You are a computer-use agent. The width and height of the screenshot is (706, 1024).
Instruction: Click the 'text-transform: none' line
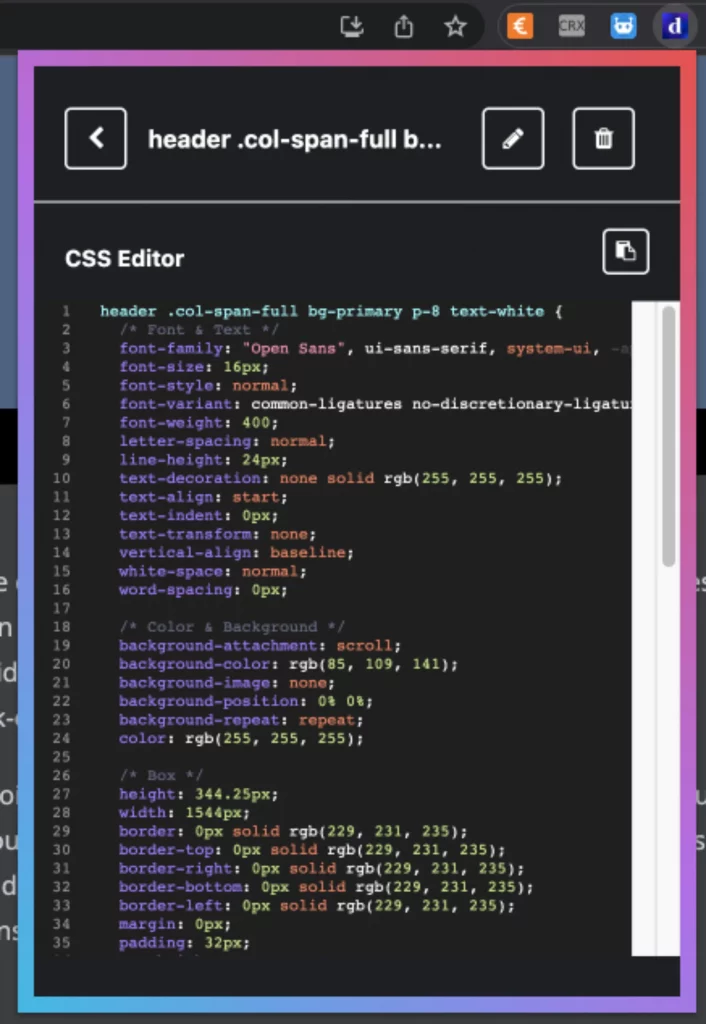coord(217,534)
